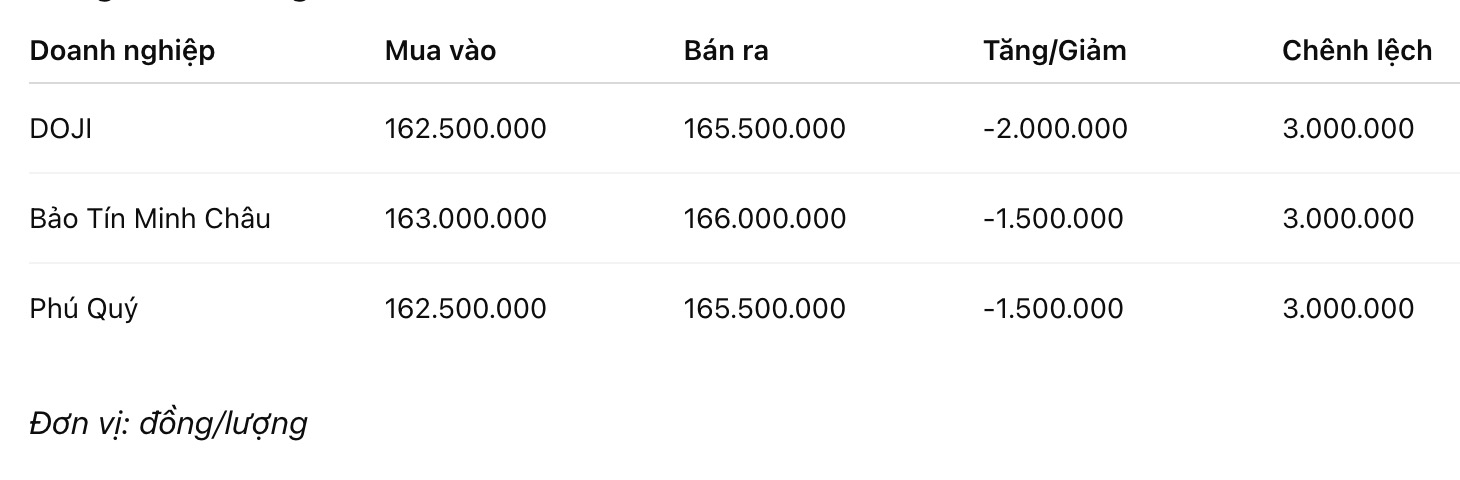The height and width of the screenshot is (480, 1460).
Task: Click DOJI's Mua vào price 162.500.000
Action: 465,128
